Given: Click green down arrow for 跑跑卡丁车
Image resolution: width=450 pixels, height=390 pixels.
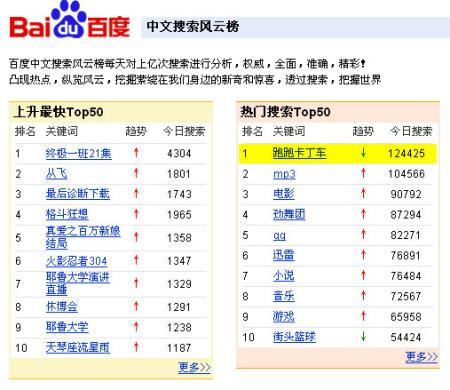Looking at the screenshot, I should [x=363, y=153].
